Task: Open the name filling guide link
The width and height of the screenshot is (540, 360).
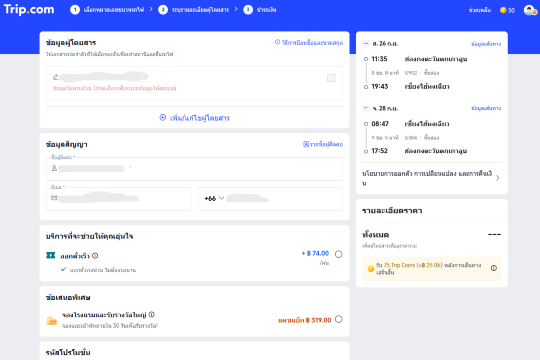Action: coord(309,42)
